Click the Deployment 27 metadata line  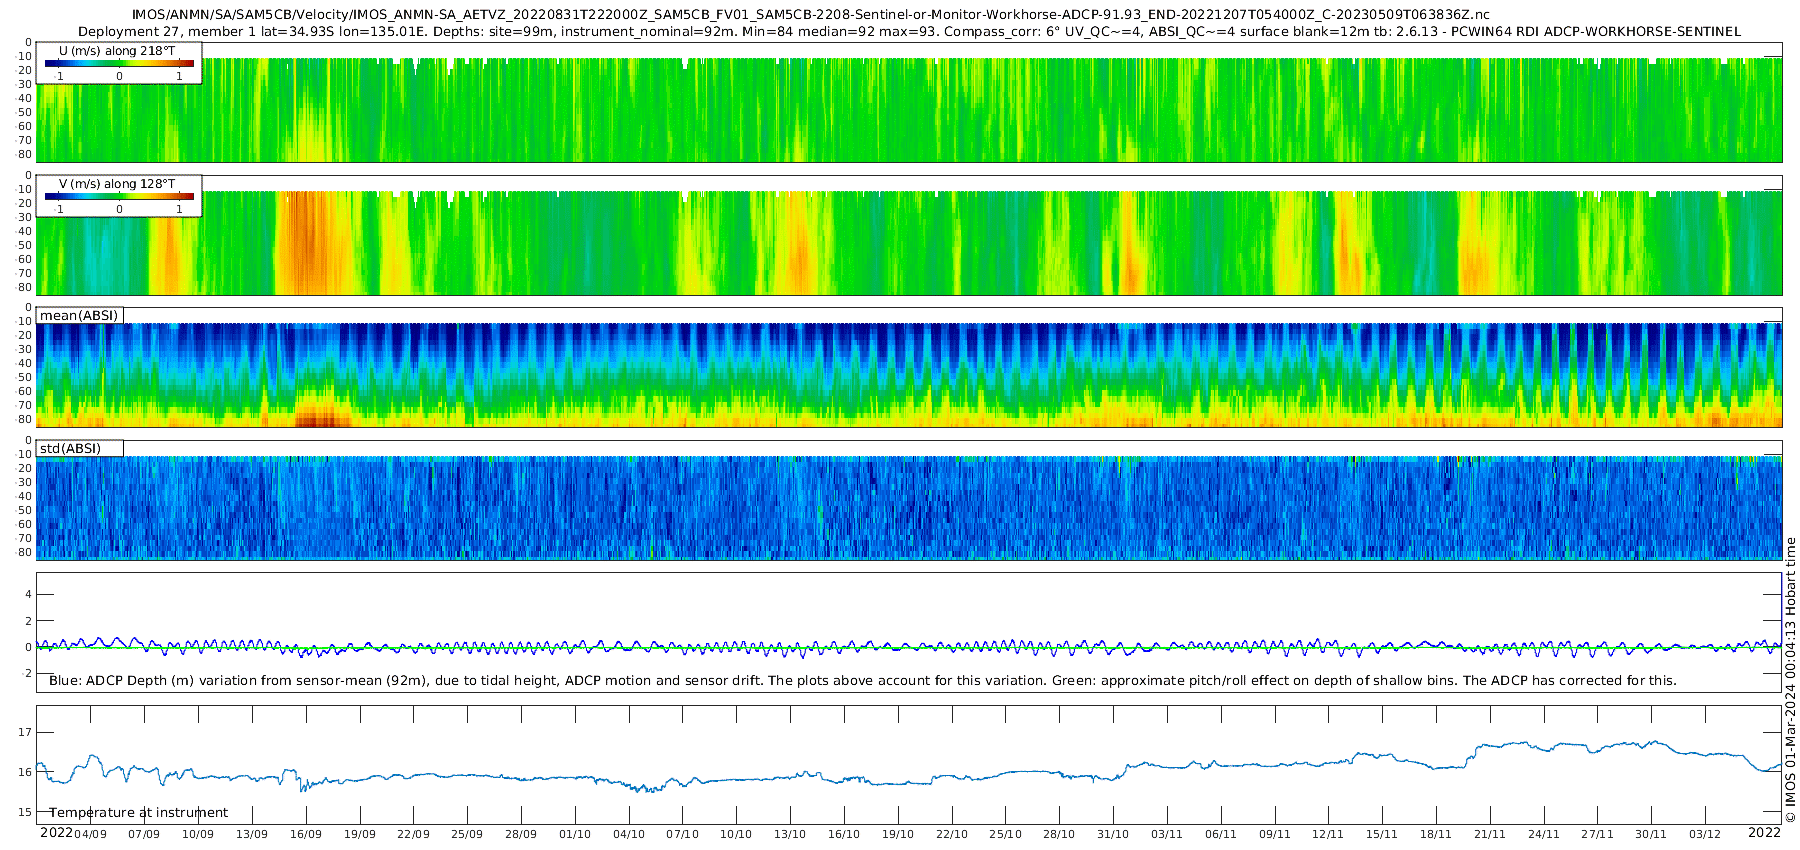tap(909, 32)
